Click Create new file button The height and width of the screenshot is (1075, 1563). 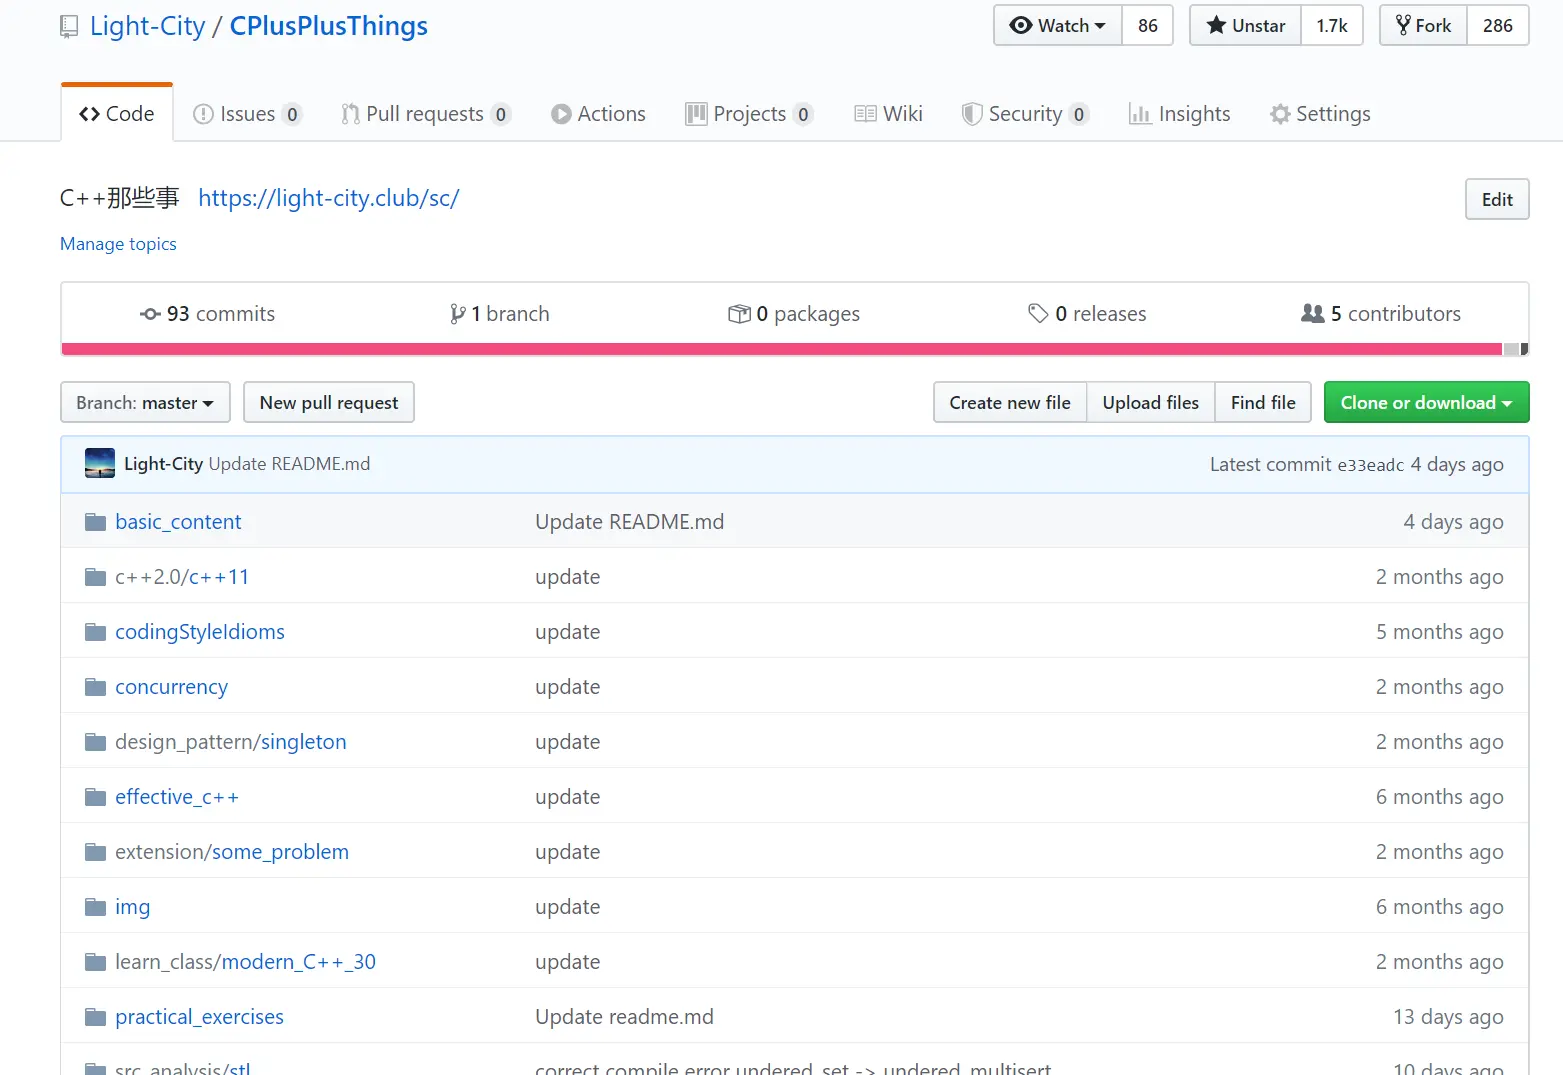(x=1010, y=402)
